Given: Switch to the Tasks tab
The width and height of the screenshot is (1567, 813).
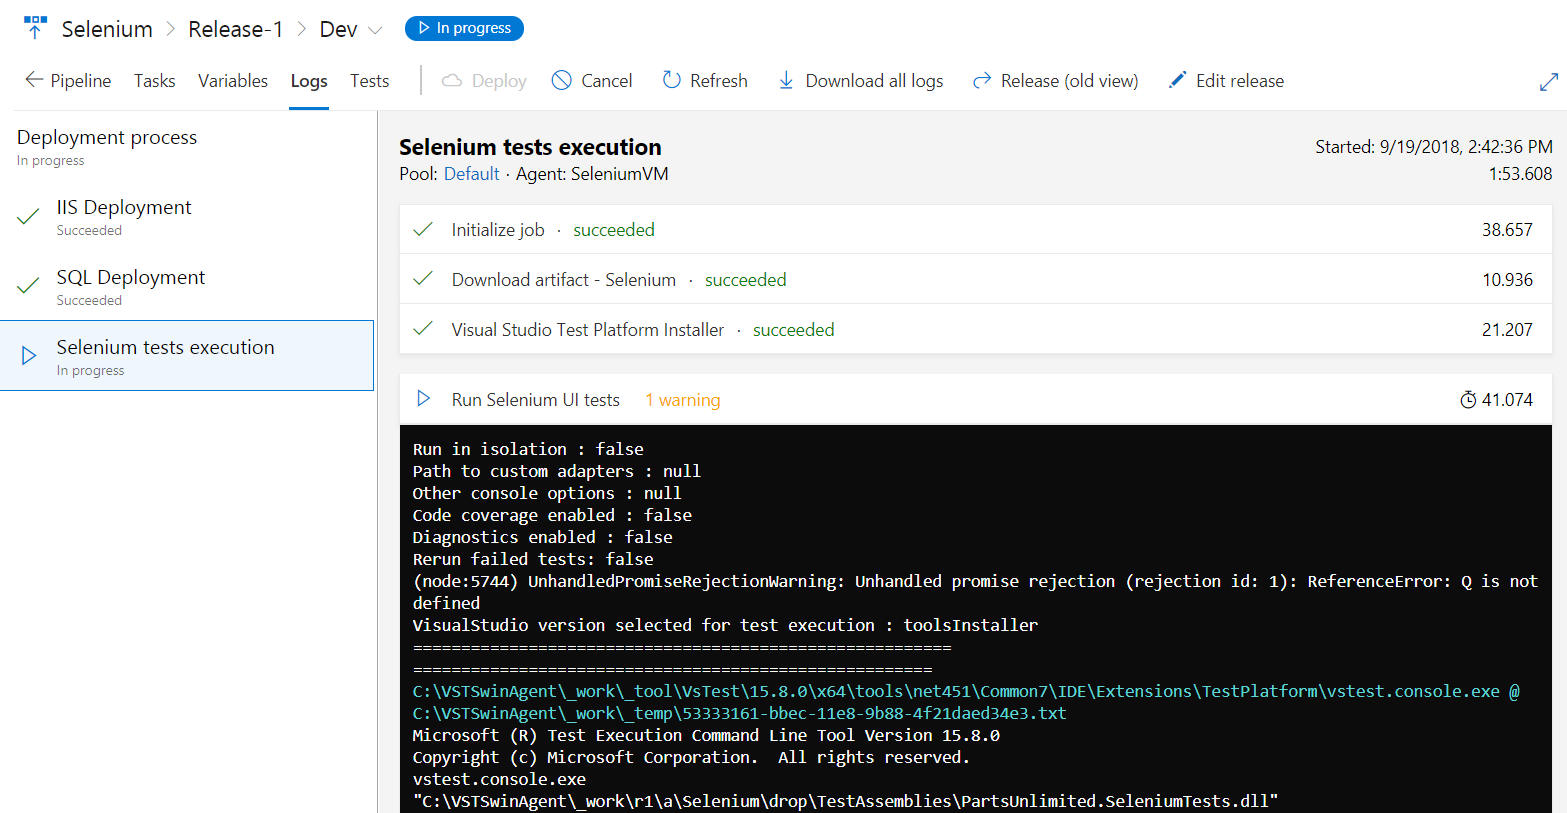Looking at the screenshot, I should [155, 81].
